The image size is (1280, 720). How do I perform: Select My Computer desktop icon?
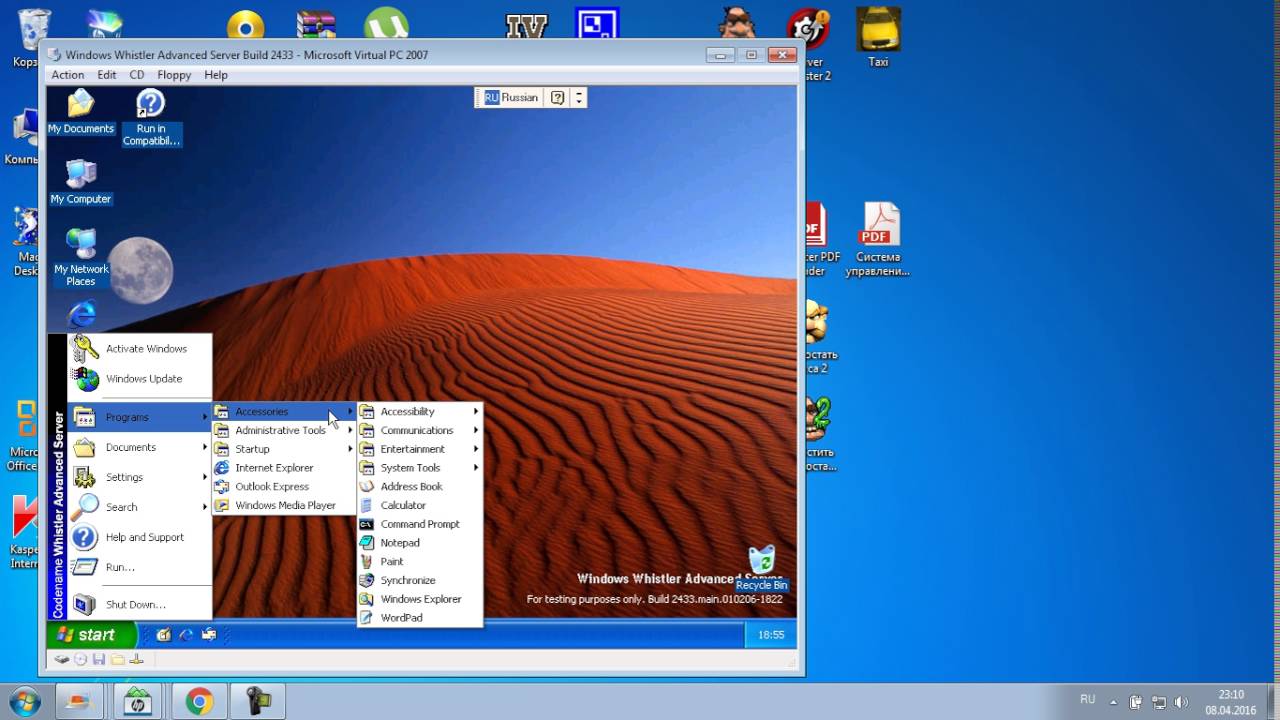click(81, 182)
